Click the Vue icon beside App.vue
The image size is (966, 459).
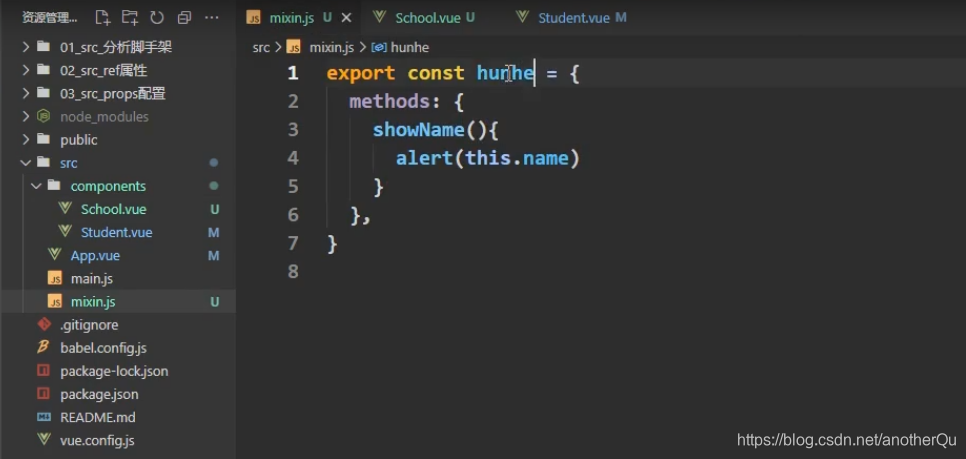[55, 254]
